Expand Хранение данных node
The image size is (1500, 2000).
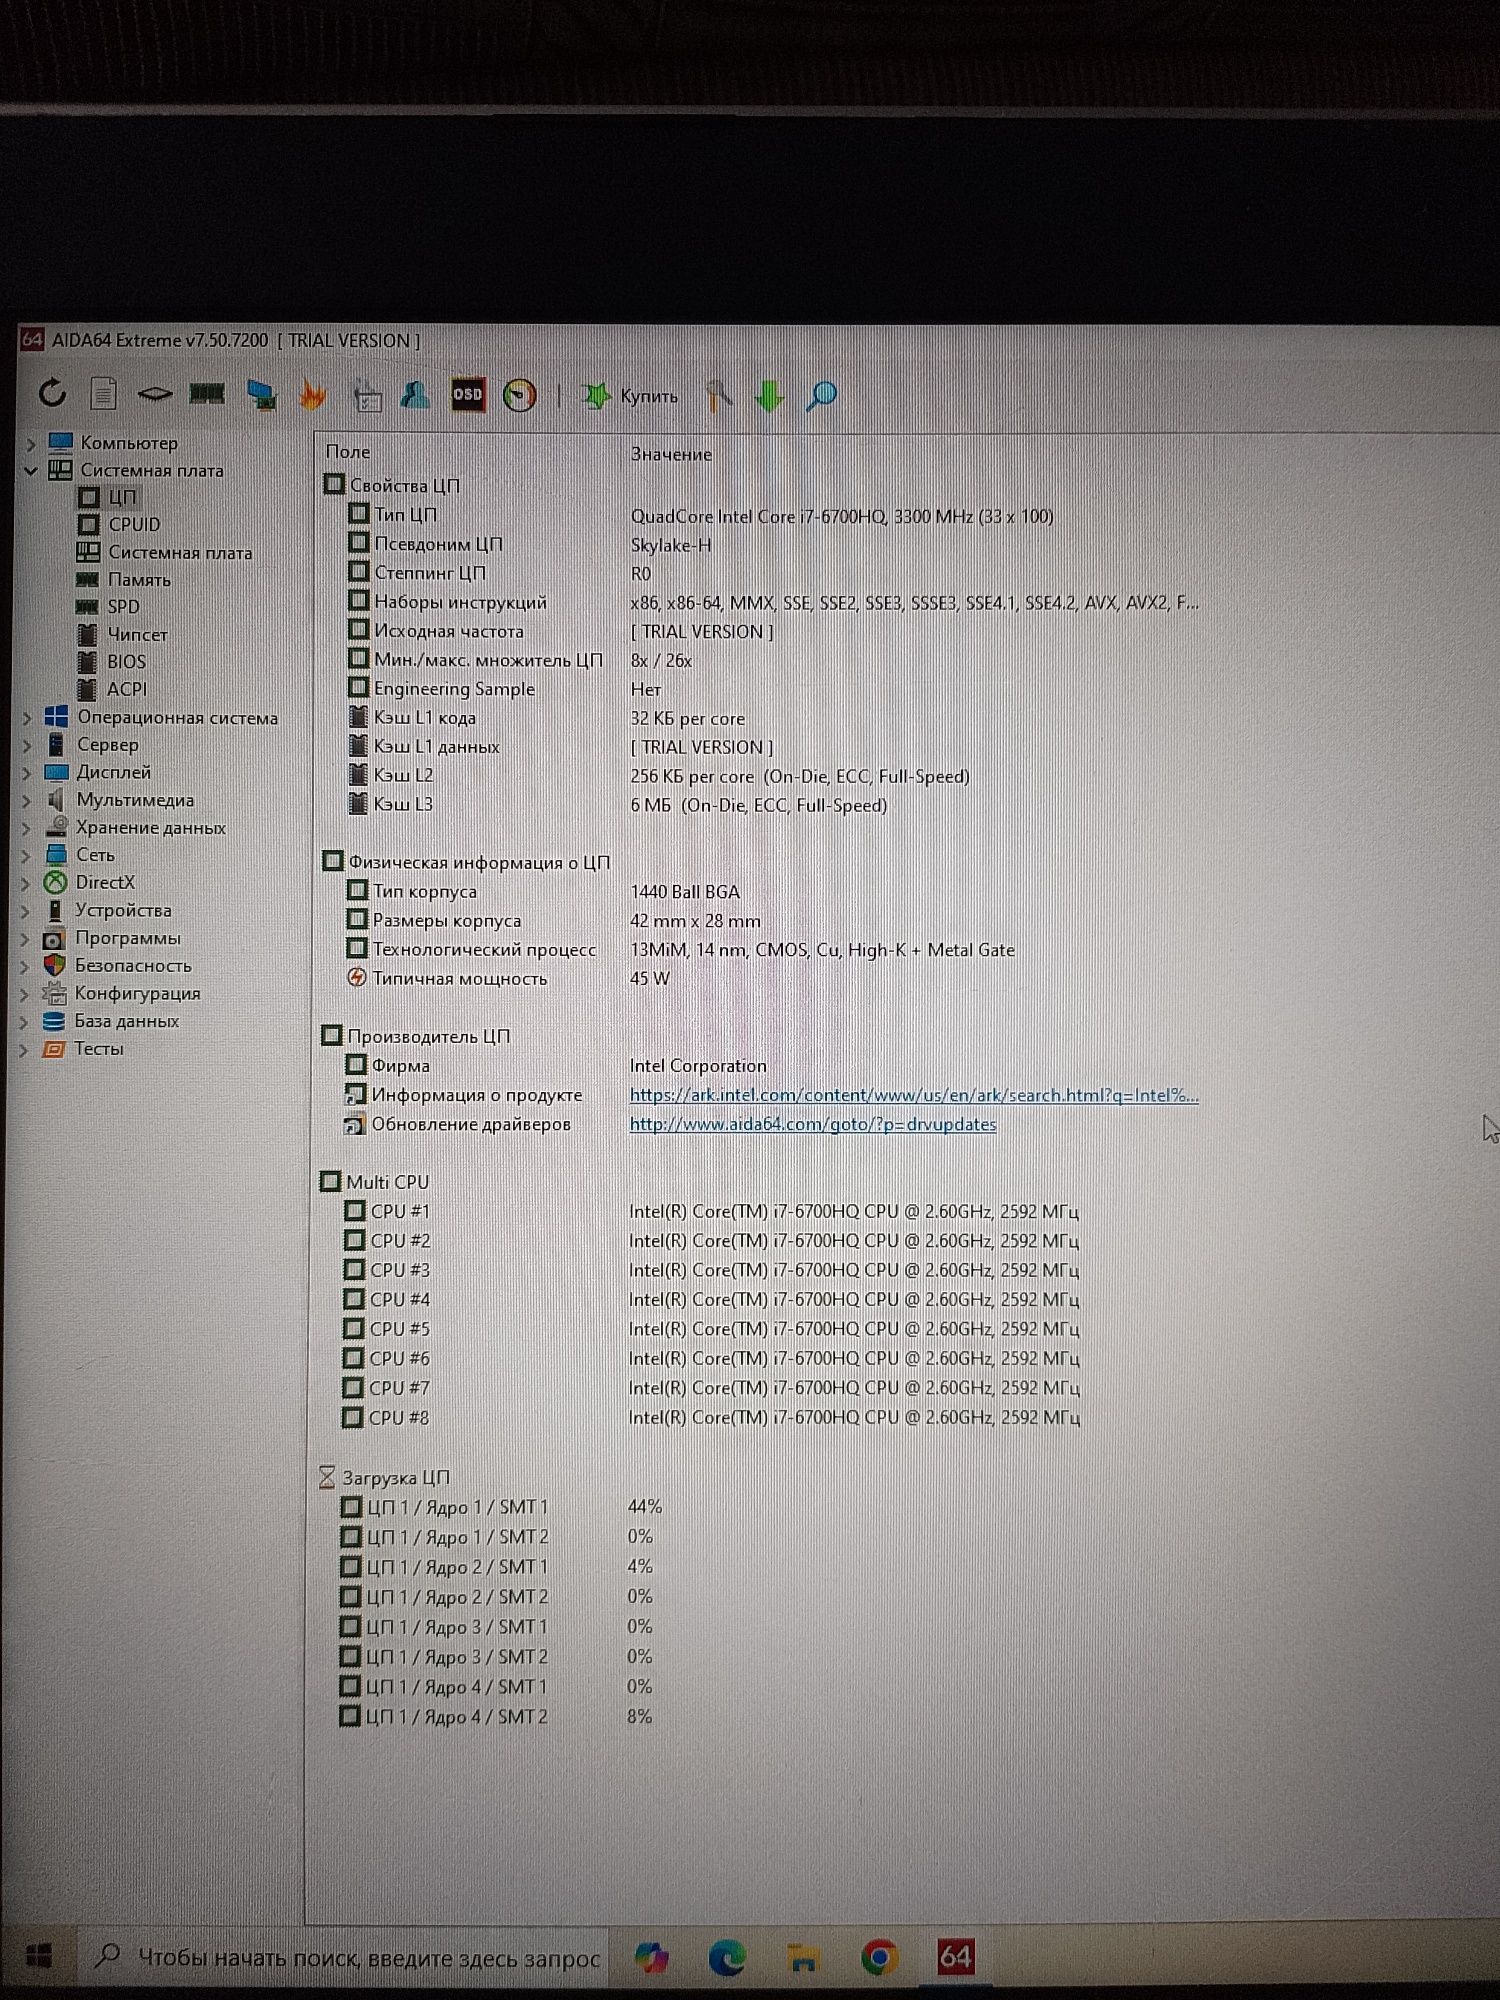[27, 828]
